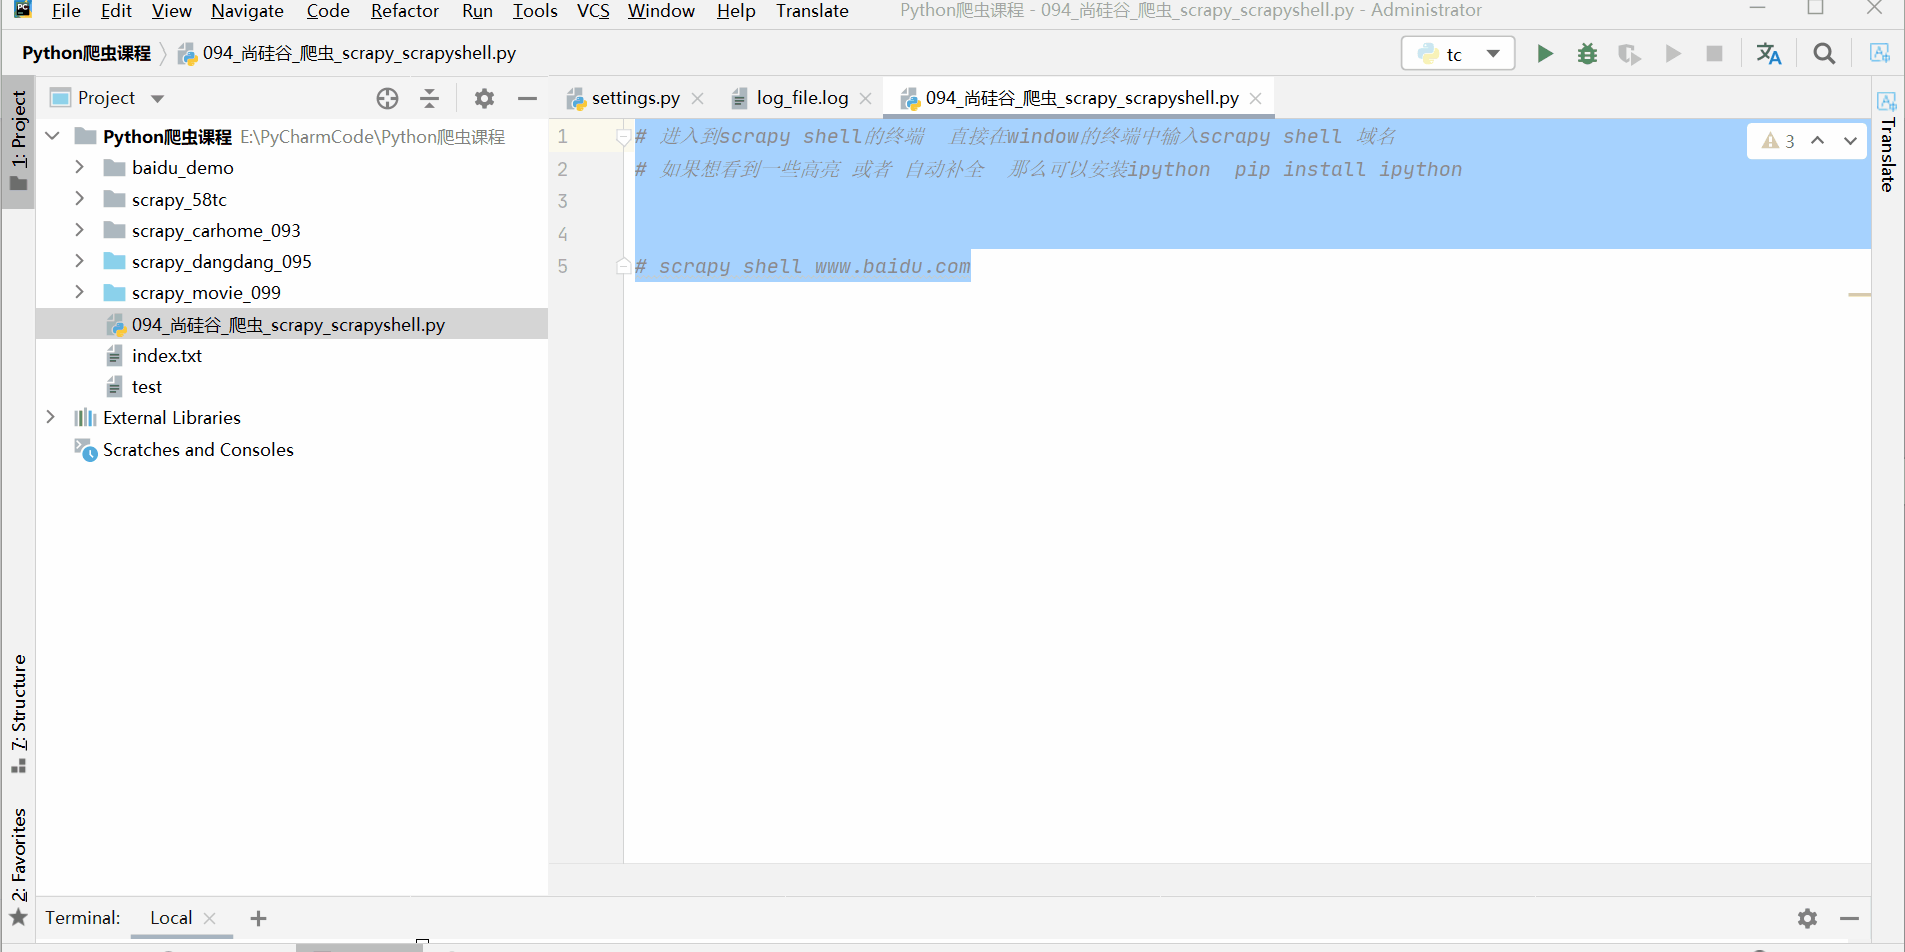
Task: Stop the running process
Action: click(x=1714, y=53)
